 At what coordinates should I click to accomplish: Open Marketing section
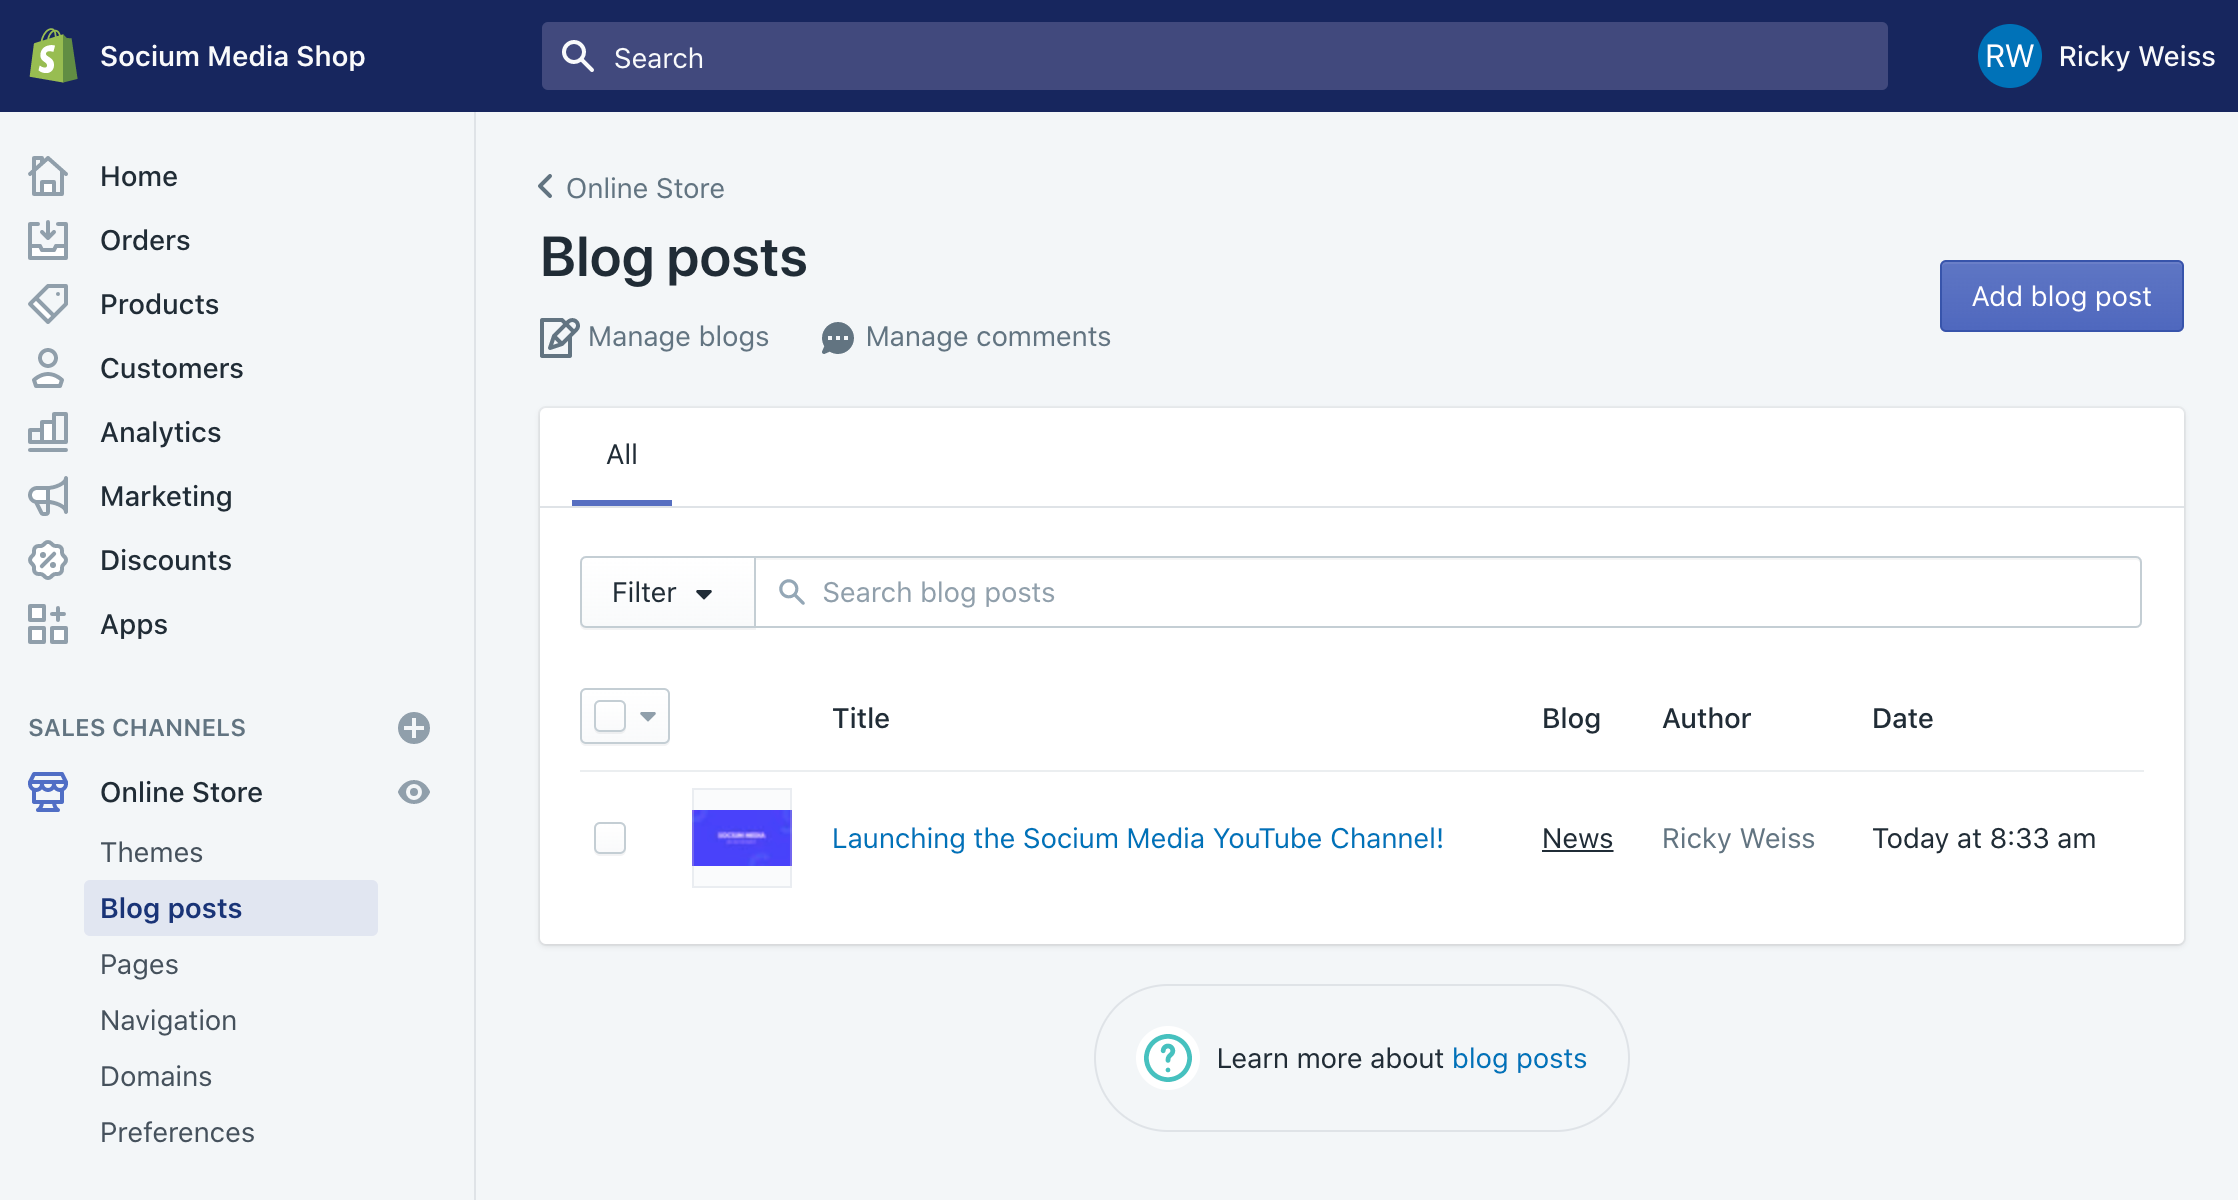[166, 496]
